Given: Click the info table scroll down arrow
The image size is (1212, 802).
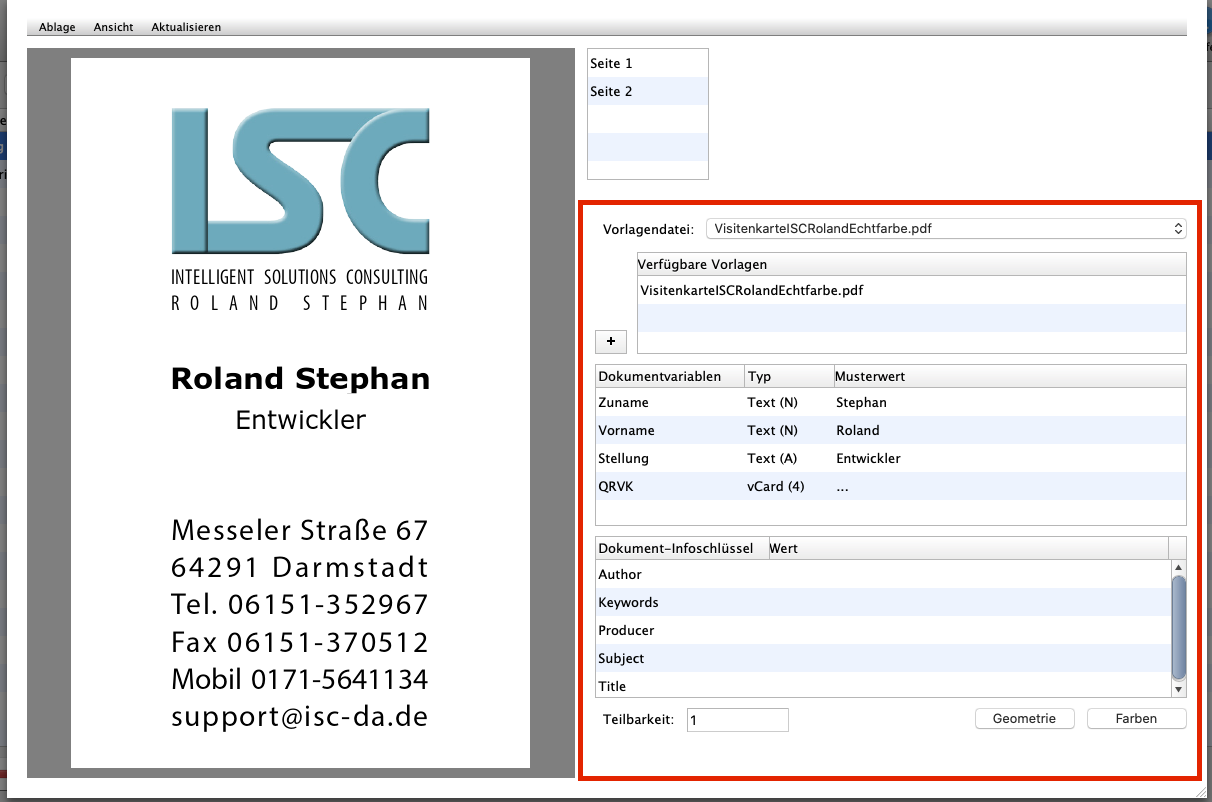Looking at the screenshot, I should [x=1179, y=689].
